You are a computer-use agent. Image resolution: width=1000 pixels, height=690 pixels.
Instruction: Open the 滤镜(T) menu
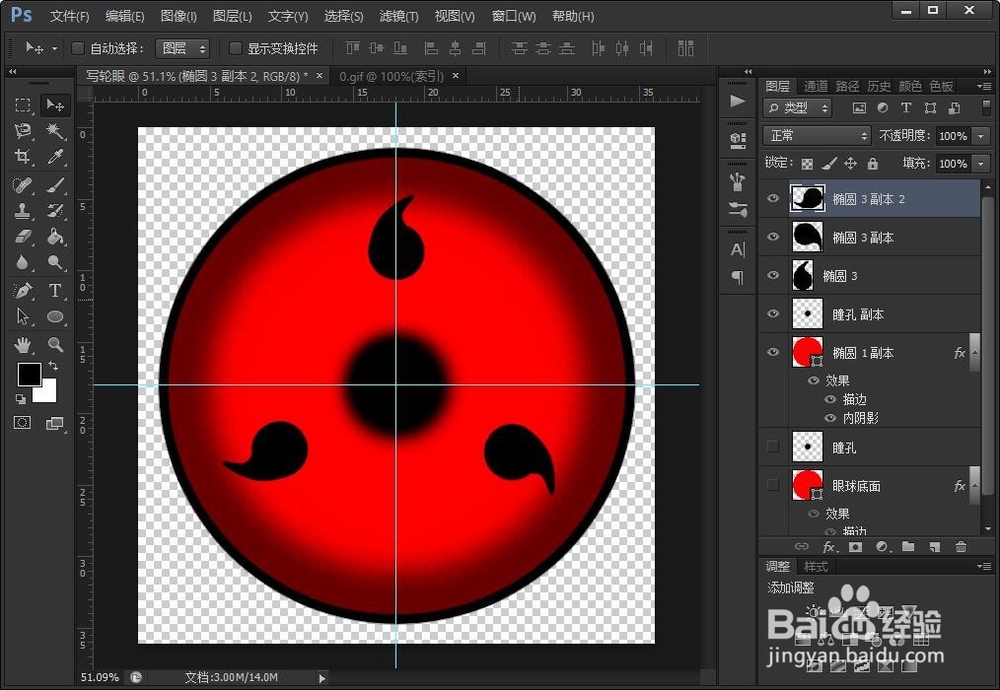click(399, 16)
